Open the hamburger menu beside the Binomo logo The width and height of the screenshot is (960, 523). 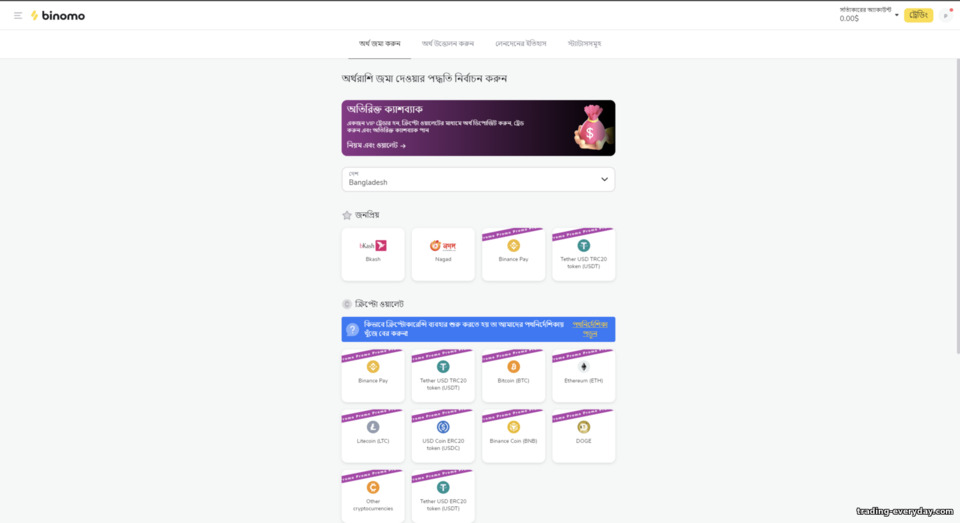(x=18, y=16)
